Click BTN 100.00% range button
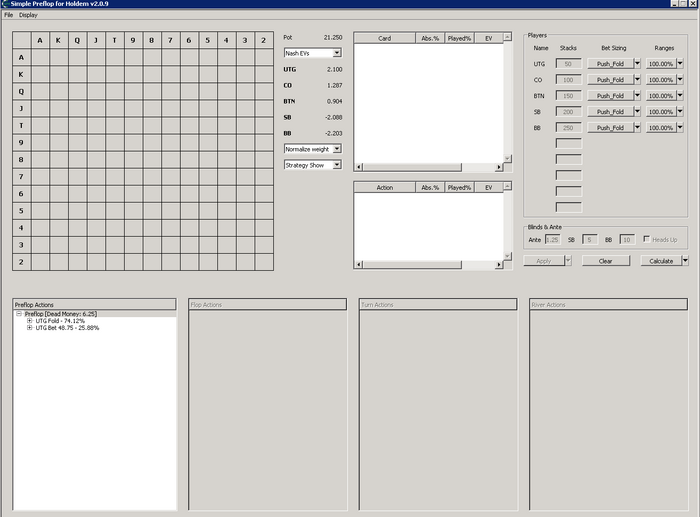Viewport: 700px width, 517px height. point(661,96)
